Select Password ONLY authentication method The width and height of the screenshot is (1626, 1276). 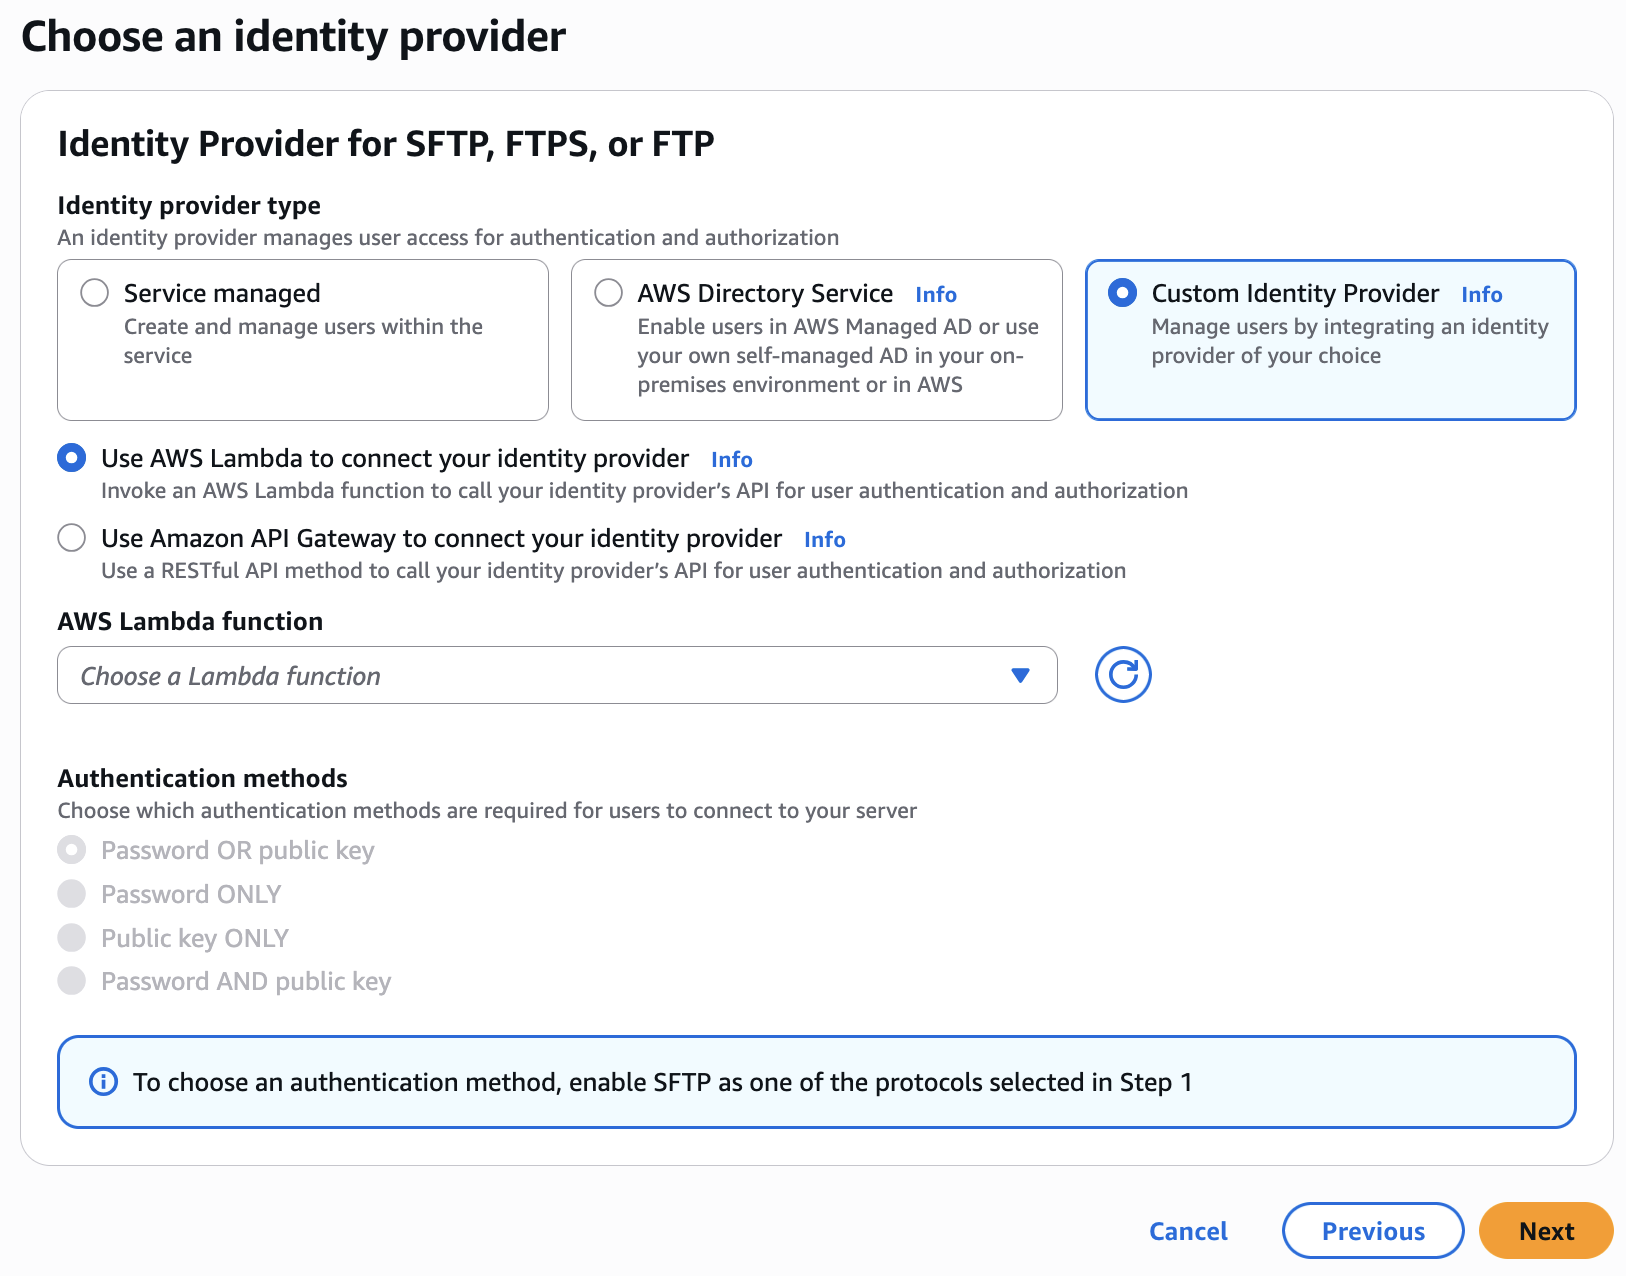72,894
